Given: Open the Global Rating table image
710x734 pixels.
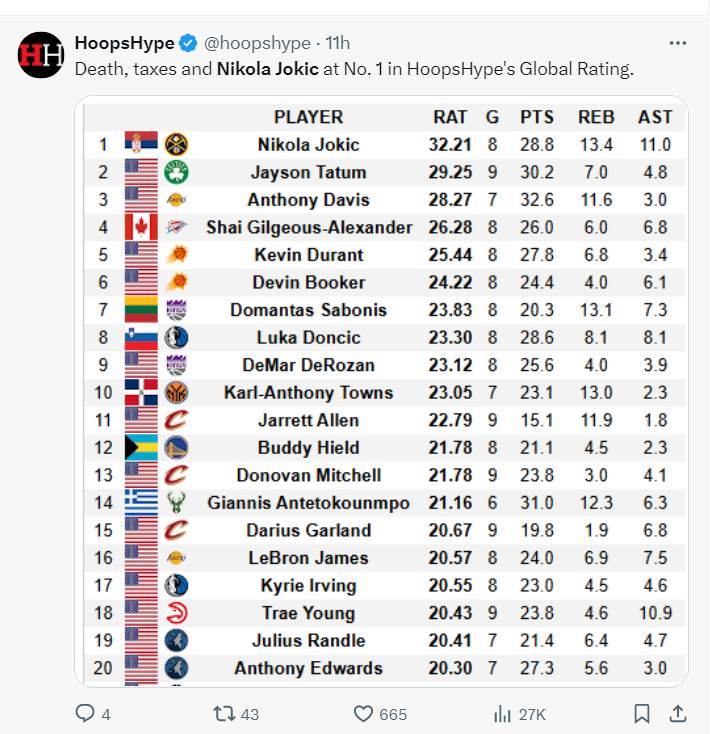Looking at the screenshot, I should coord(381,391).
